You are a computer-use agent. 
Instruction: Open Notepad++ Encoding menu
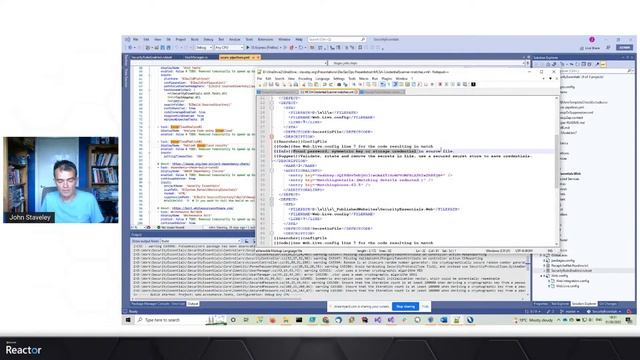(x=305, y=79)
